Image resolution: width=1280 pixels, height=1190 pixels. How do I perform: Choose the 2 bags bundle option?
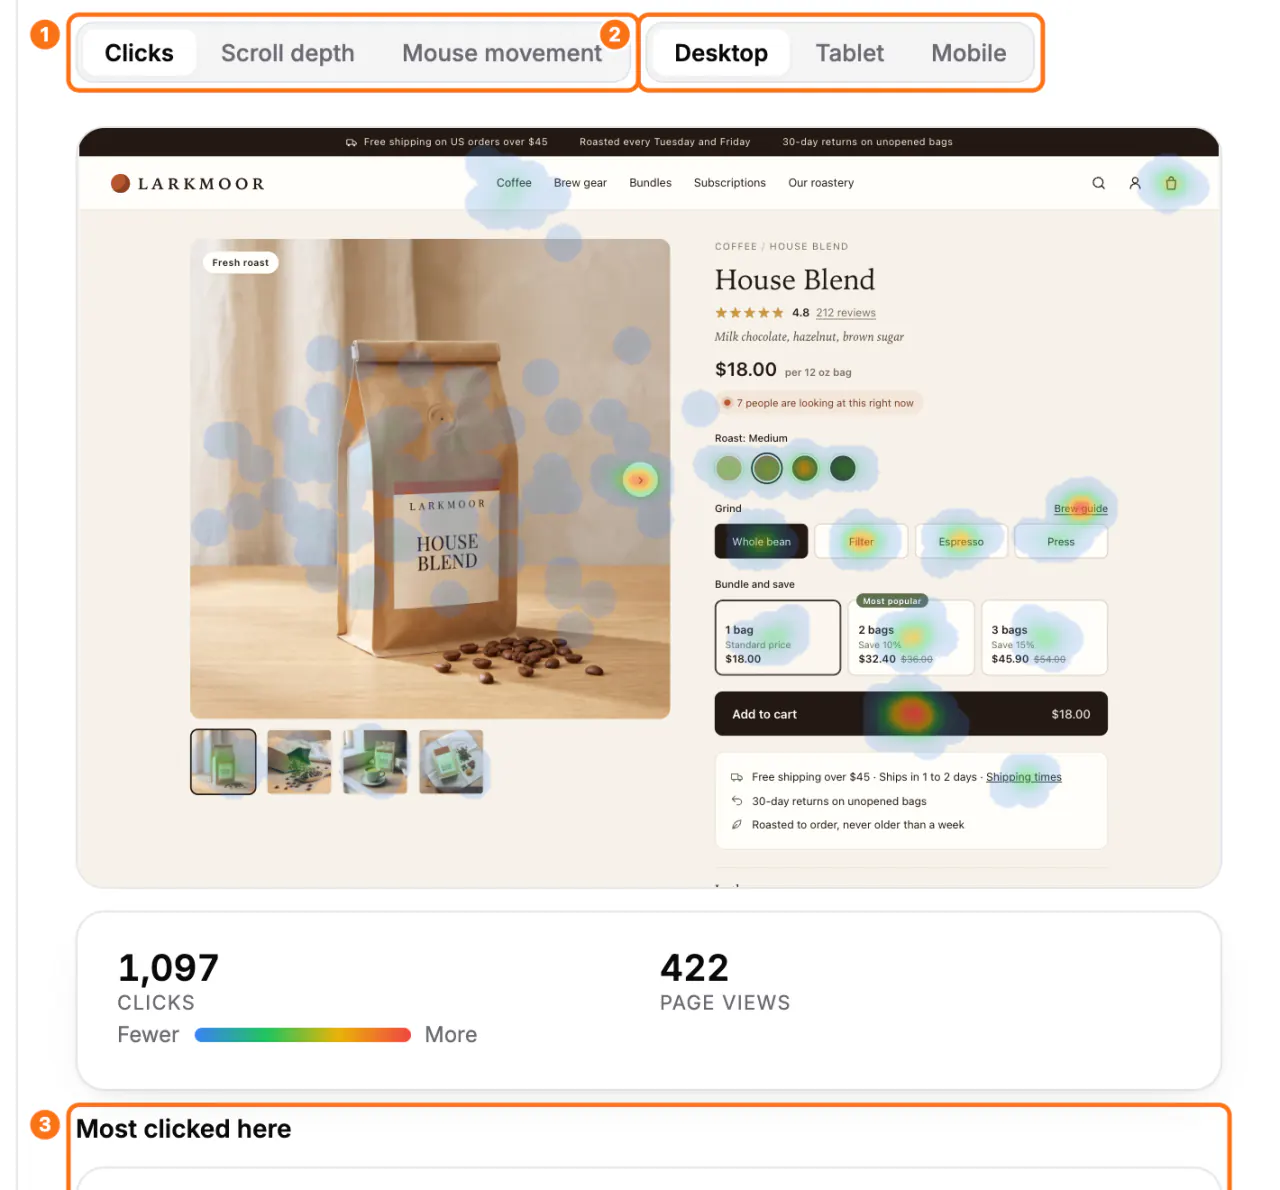click(x=911, y=638)
